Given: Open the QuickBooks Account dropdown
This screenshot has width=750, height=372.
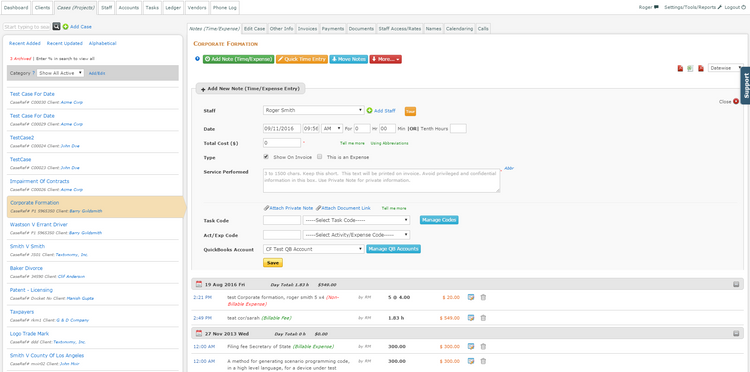Looking at the screenshot, I should click(314, 249).
